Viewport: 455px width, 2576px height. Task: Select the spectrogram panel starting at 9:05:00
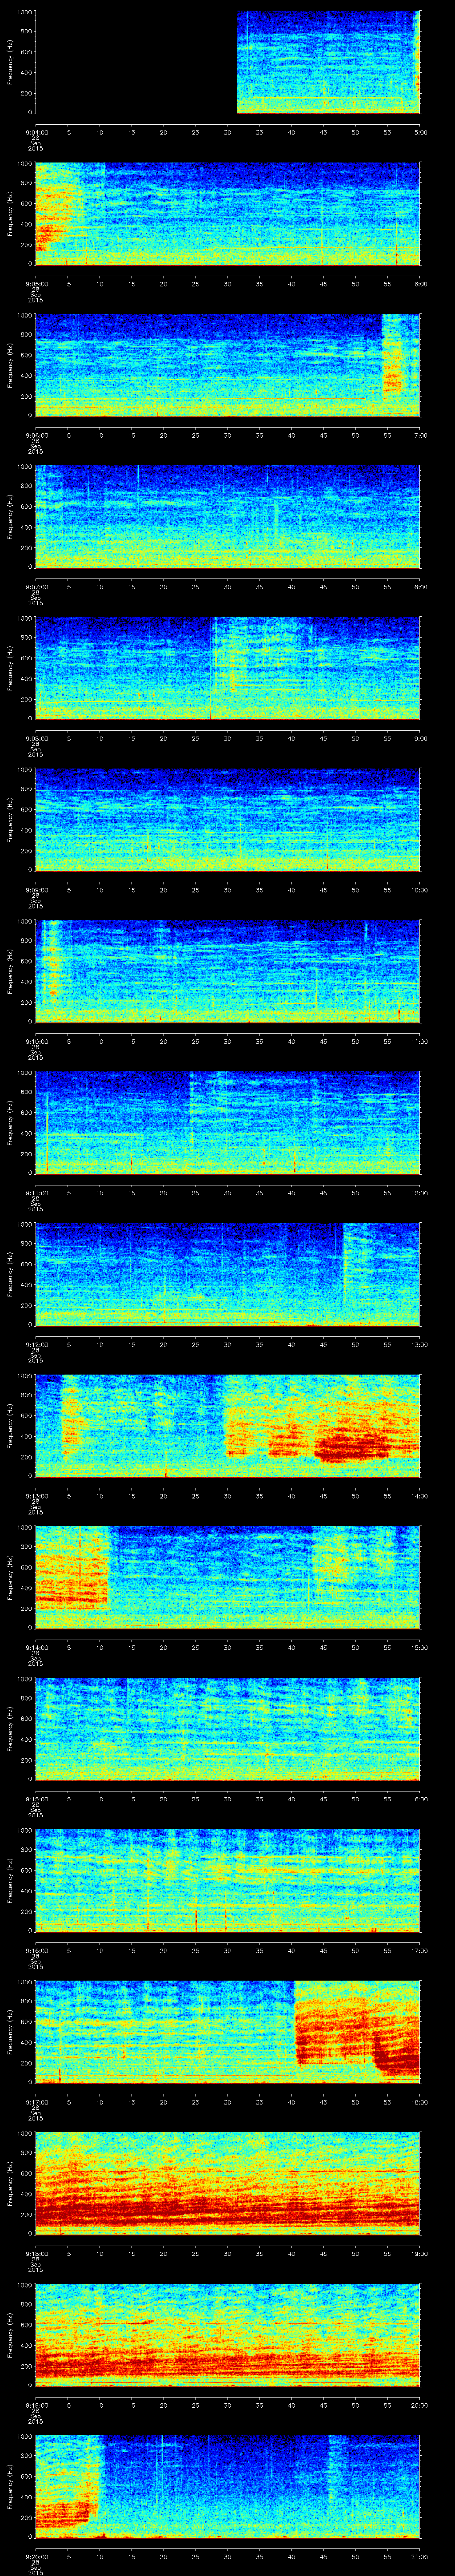point(228,214)
